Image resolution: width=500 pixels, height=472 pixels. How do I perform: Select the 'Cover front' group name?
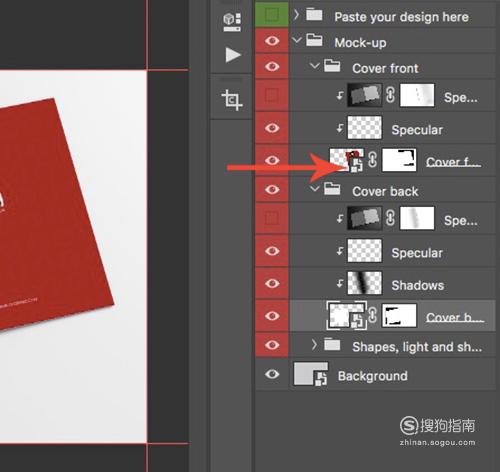coord(385,68)
